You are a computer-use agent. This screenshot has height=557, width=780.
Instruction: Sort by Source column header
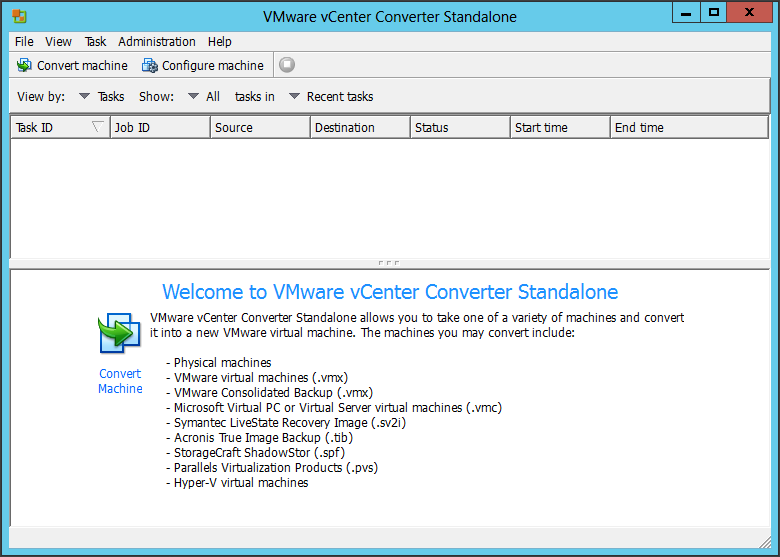click(x=260, y=127)
